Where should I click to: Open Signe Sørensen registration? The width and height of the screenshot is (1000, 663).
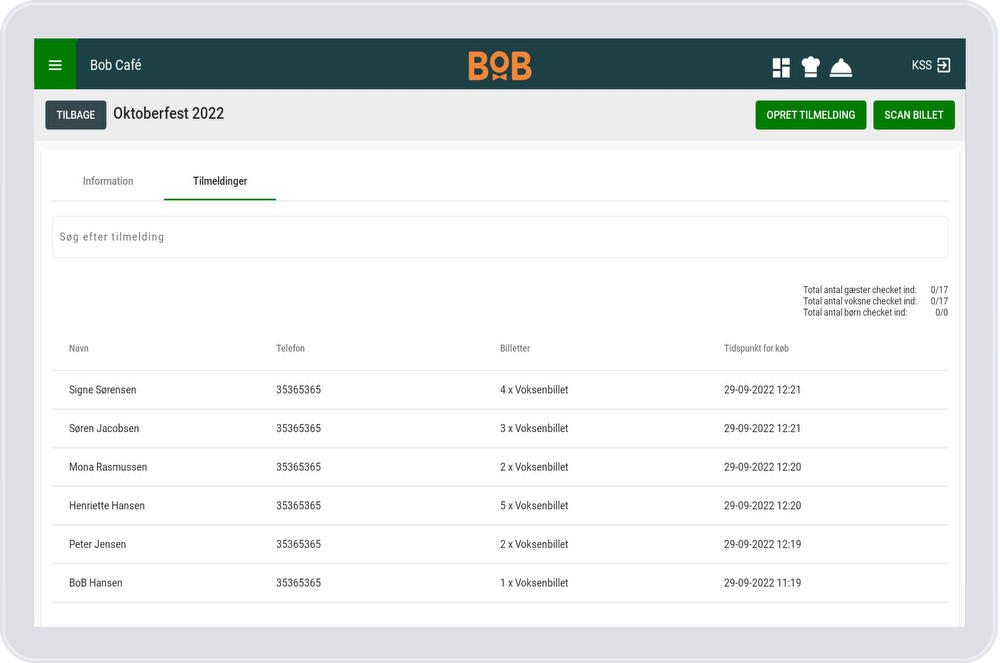click(x=500, y=390)
